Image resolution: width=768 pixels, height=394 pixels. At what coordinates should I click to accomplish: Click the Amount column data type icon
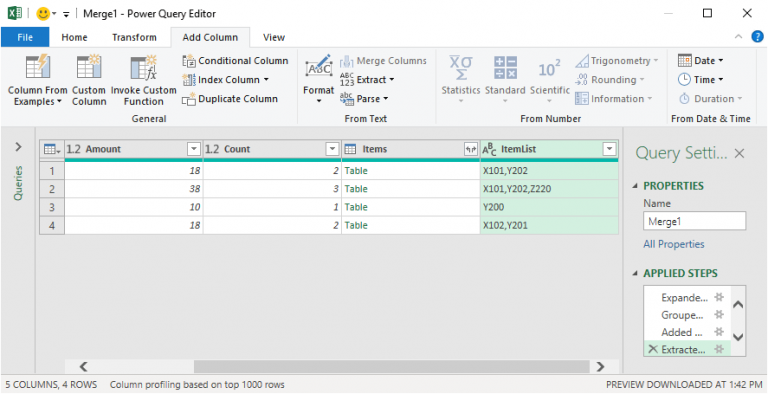(73, 149)
